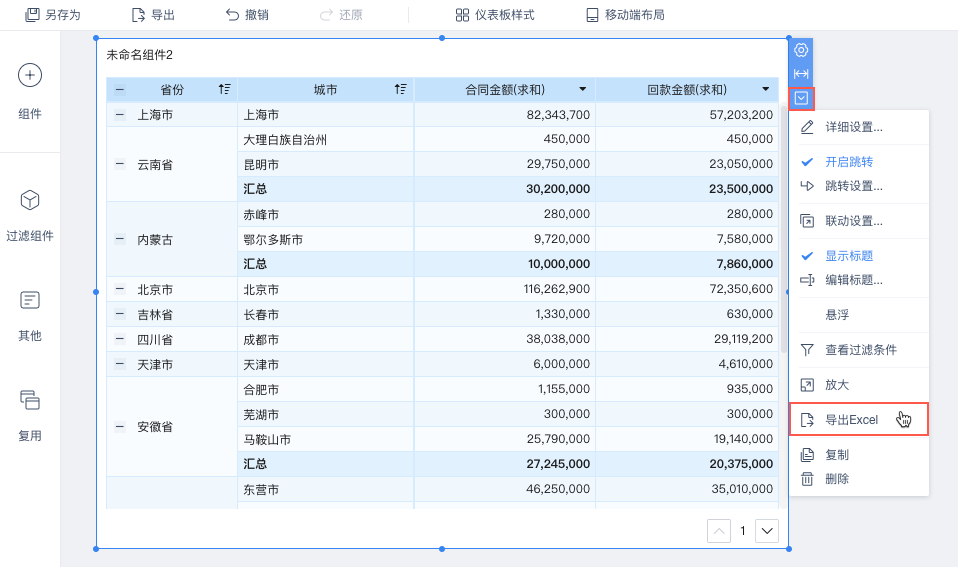Open 跳转设置... menu item

tap(859, 186)
